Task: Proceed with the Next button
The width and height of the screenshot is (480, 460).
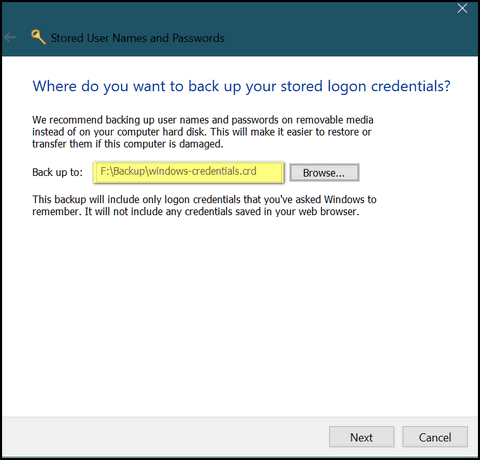Action: tap(362, 437)
